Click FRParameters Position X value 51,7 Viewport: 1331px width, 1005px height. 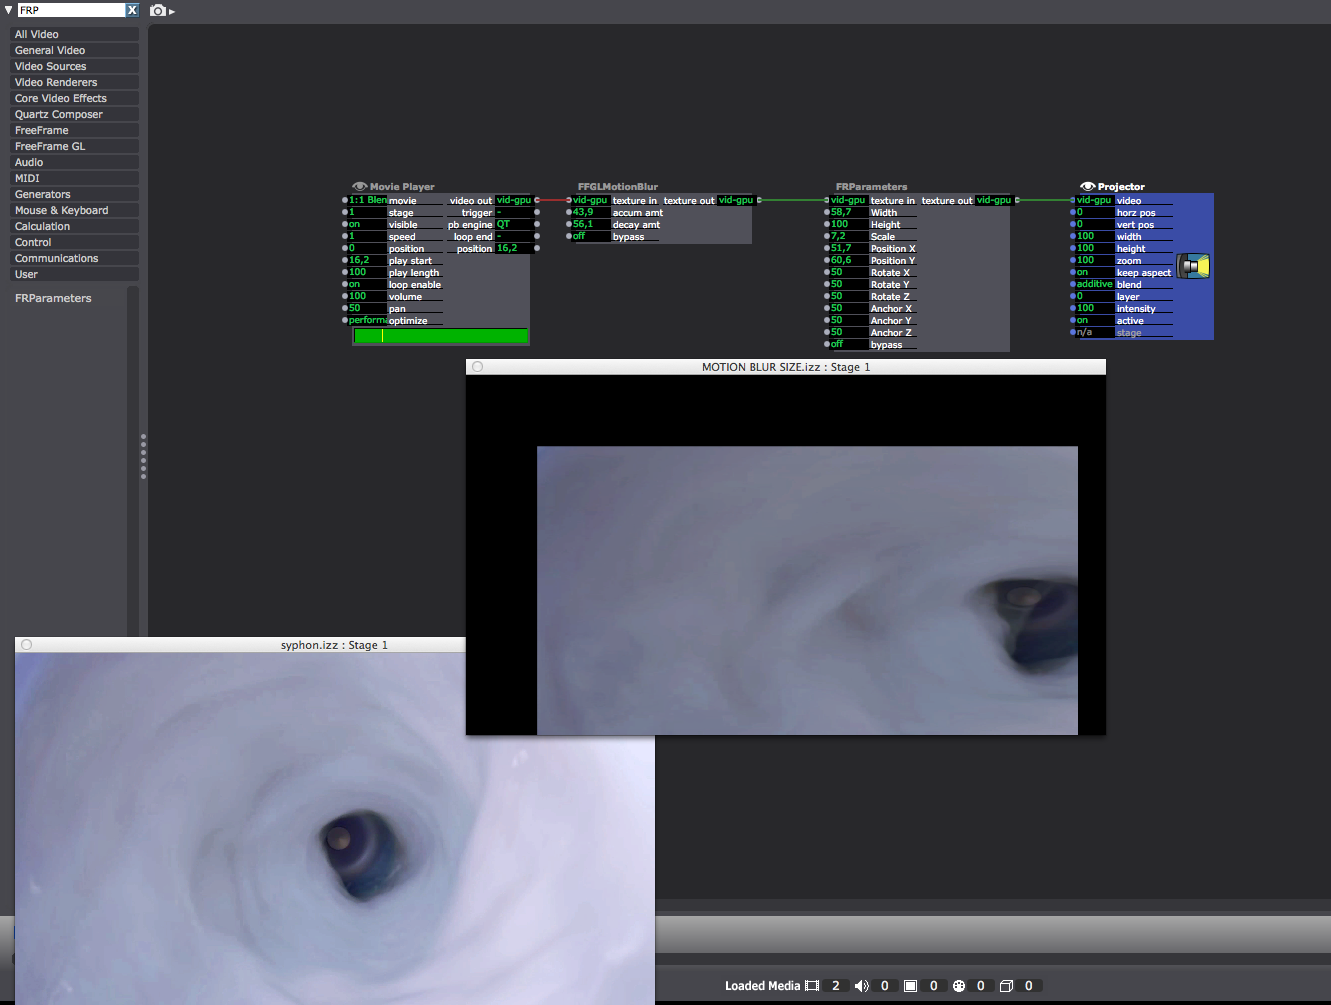coord(848,248)
